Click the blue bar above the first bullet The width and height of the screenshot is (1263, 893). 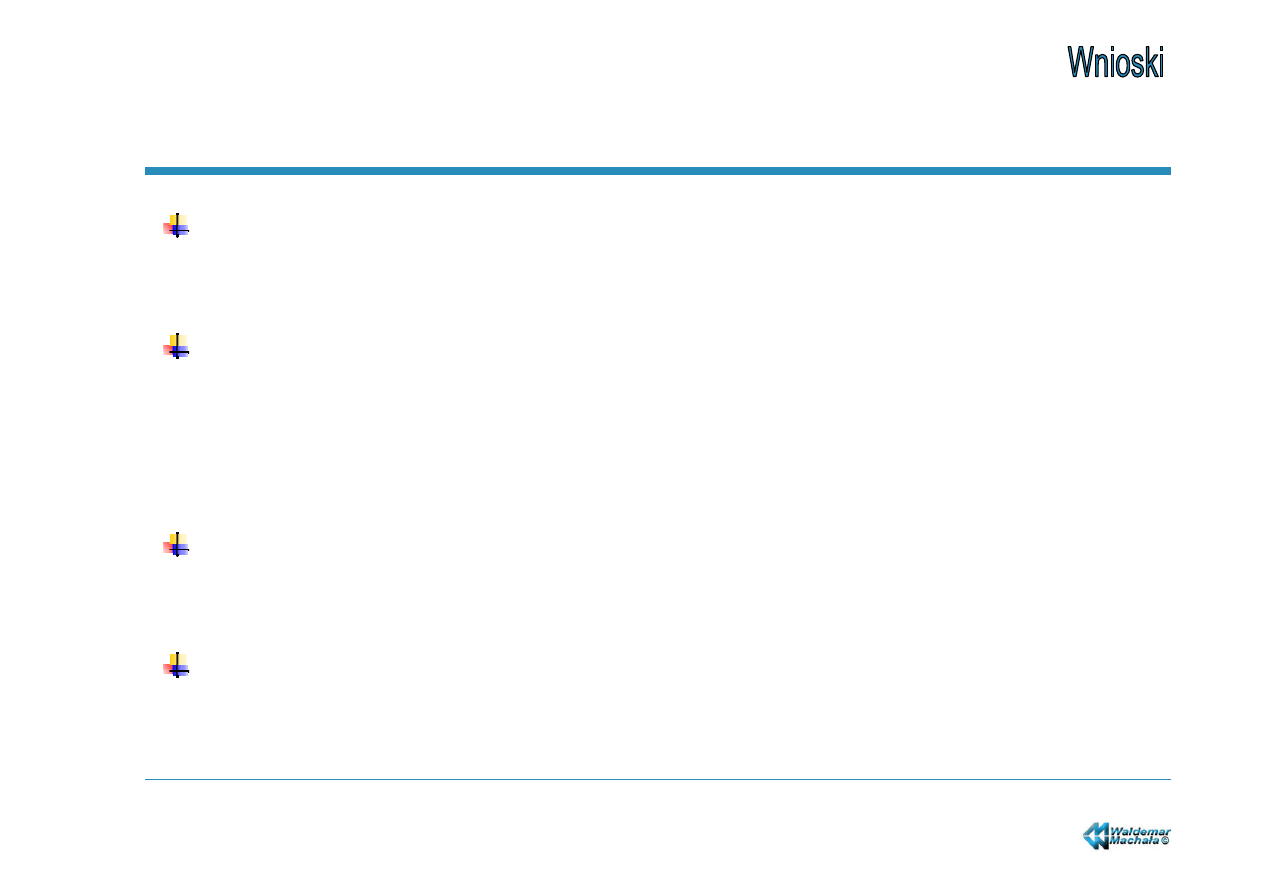coord(657,171)
